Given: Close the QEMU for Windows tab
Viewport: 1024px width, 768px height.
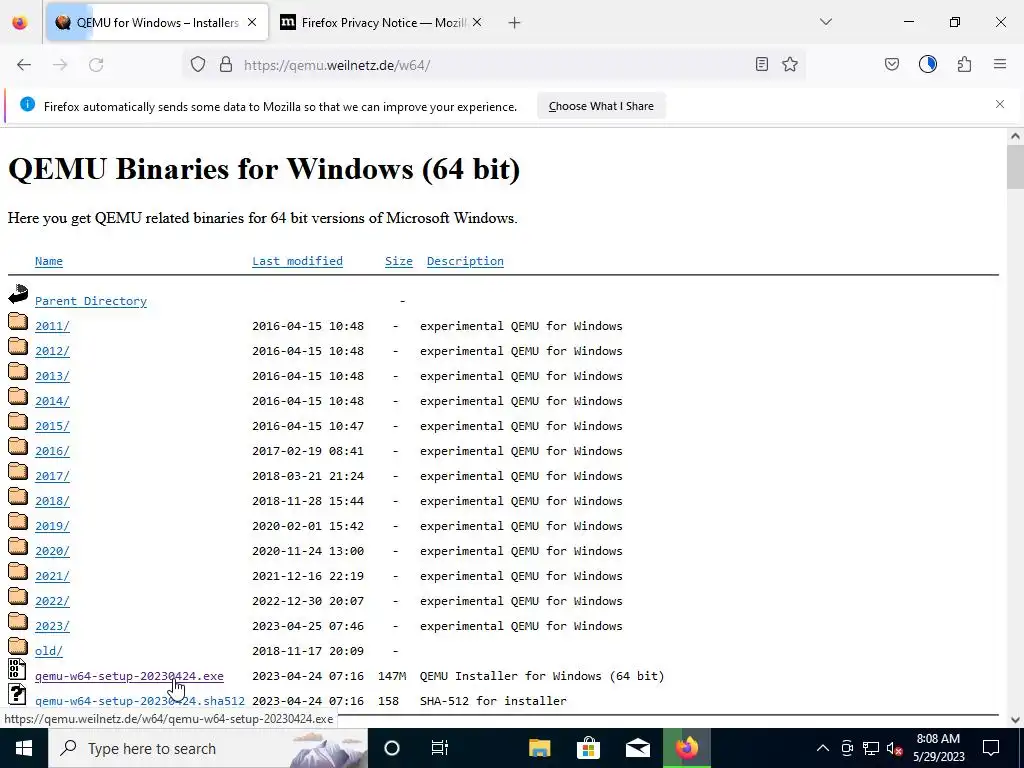Looking at the screenshot, I should pyautogui.click(x=252, y=23).
